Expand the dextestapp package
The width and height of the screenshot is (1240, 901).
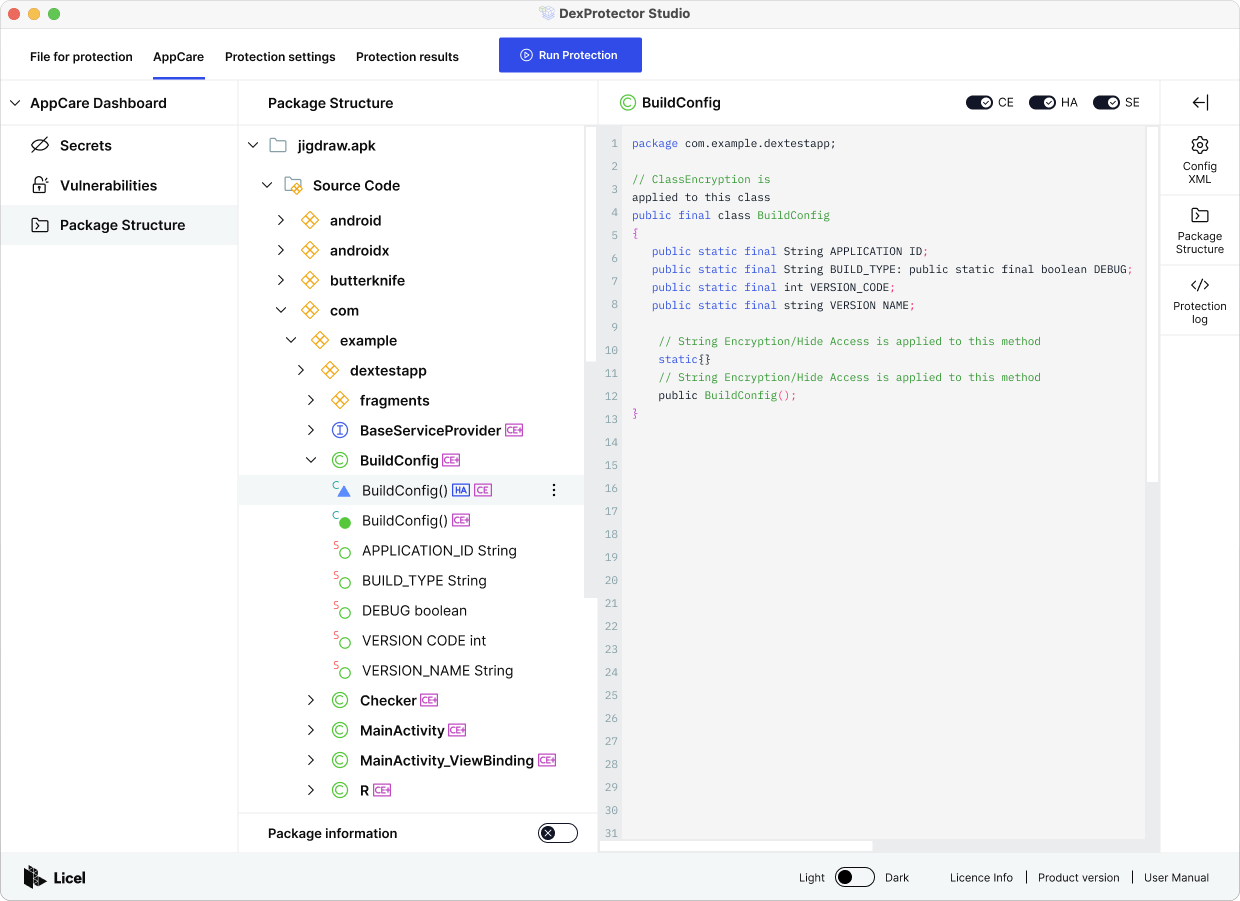click(301, 370)
